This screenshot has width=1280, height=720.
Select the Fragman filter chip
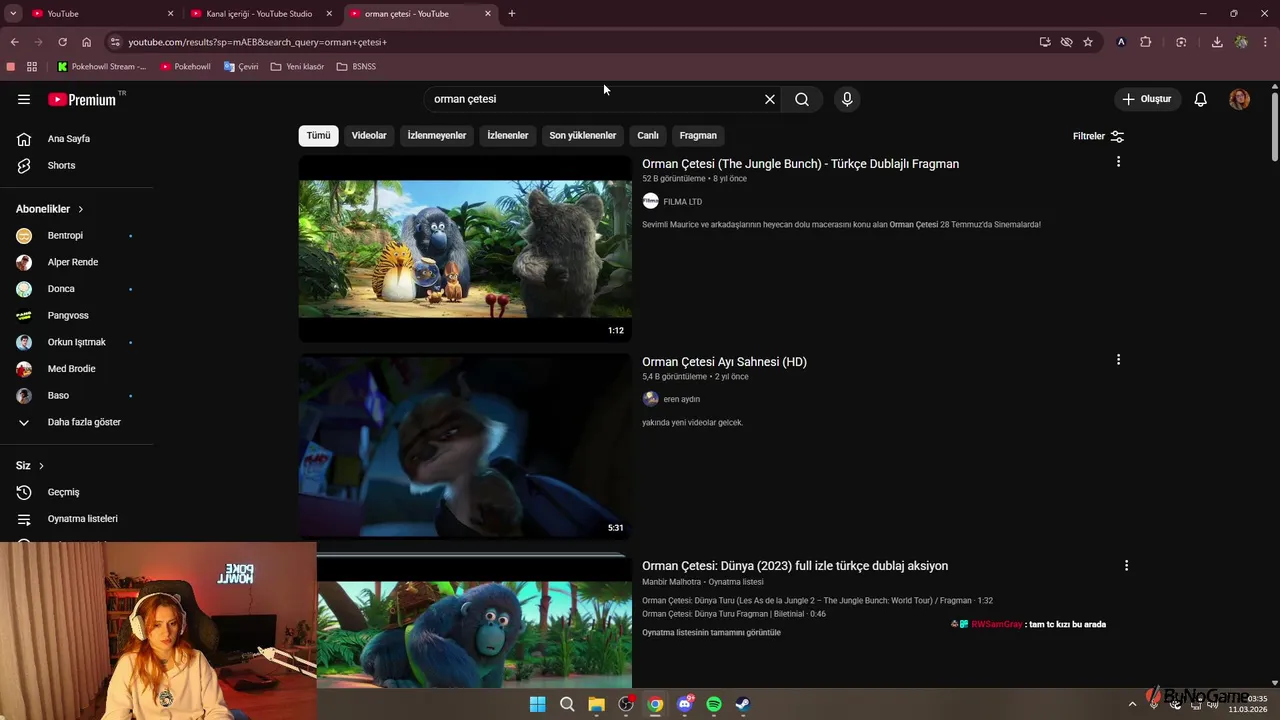(698, 135)
